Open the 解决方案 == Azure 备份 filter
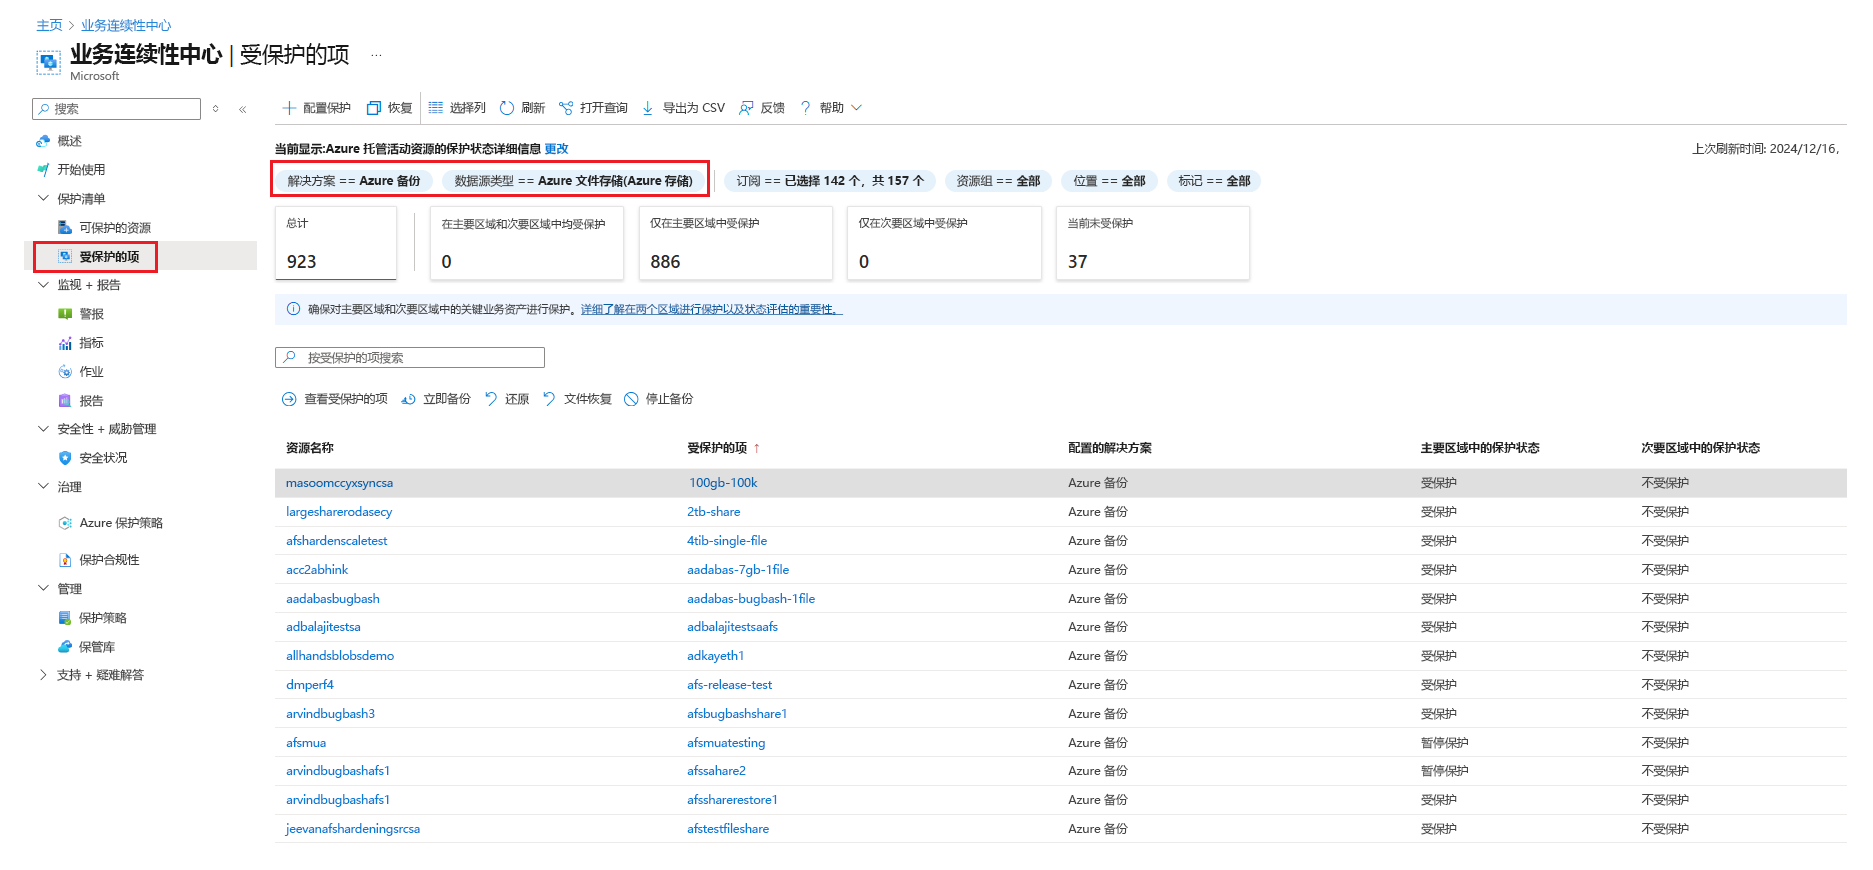The image size is (1873, 870). pyautogui.click(x=354, y=181)
